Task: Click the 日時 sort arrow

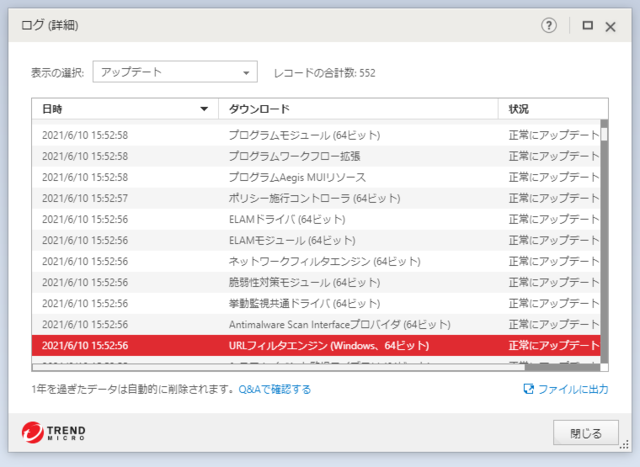Action: tap(204, 109)
